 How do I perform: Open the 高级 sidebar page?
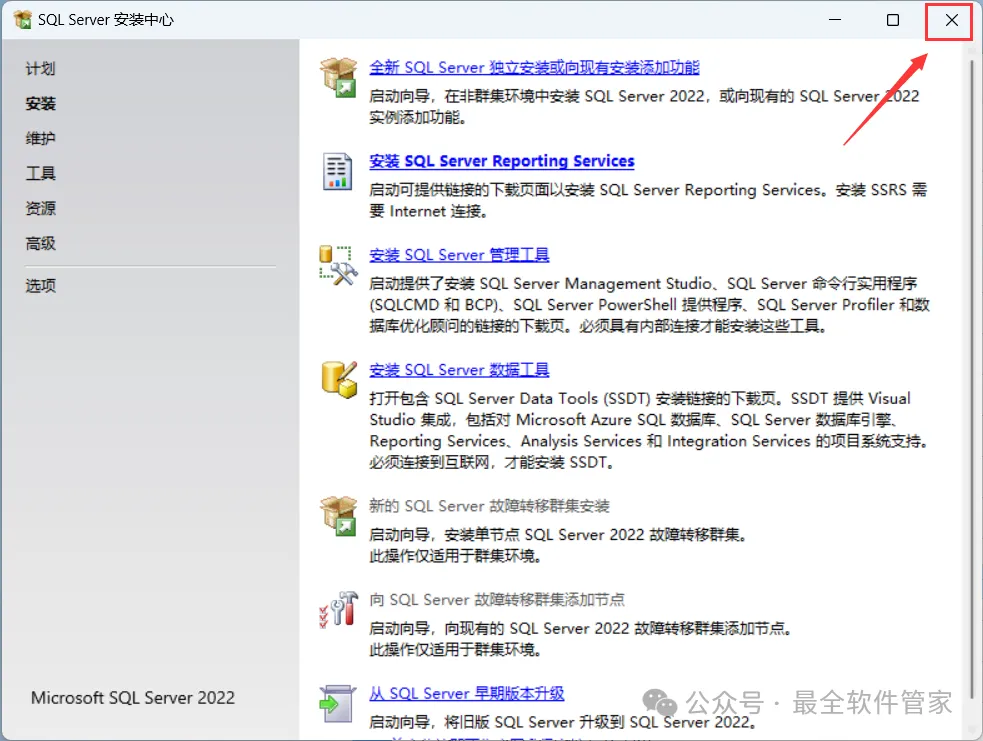point(41,243)
